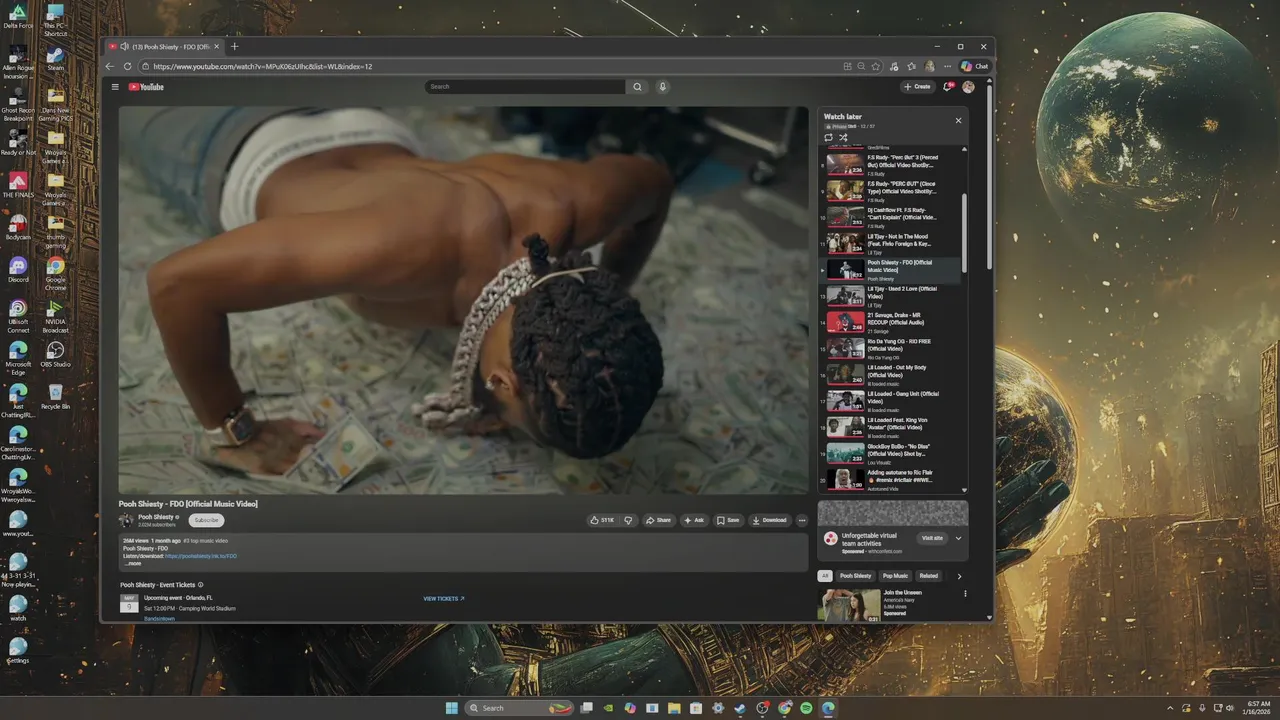The image size is (1280, 720).
Task: Open the Edge profile avatar
Action: (x=930, y=66)
